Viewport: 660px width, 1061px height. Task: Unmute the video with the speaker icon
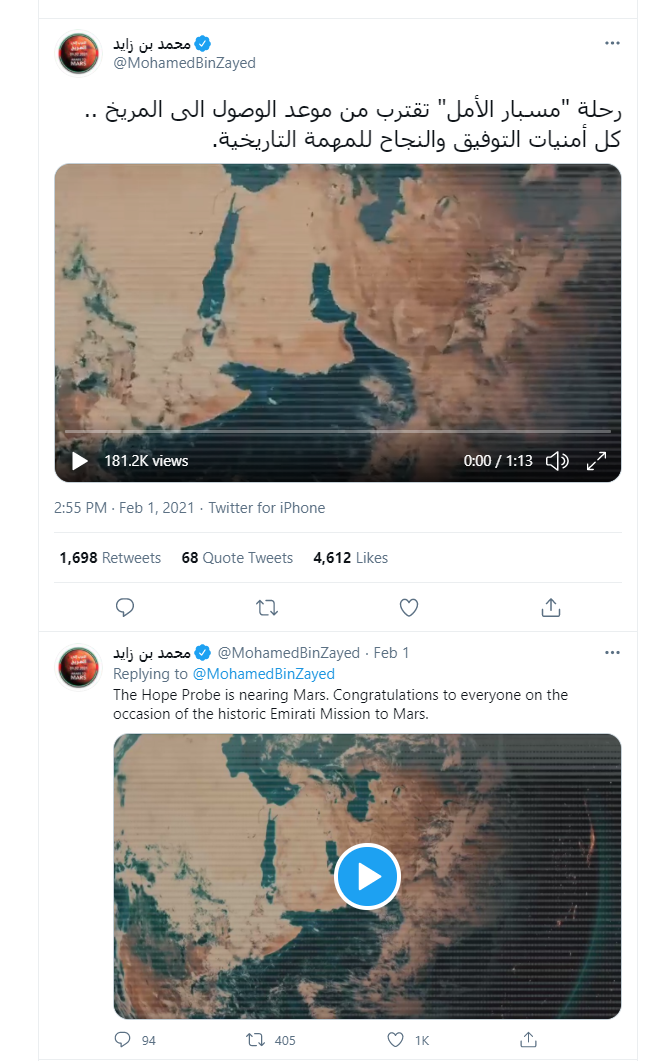tap(557, 461)
